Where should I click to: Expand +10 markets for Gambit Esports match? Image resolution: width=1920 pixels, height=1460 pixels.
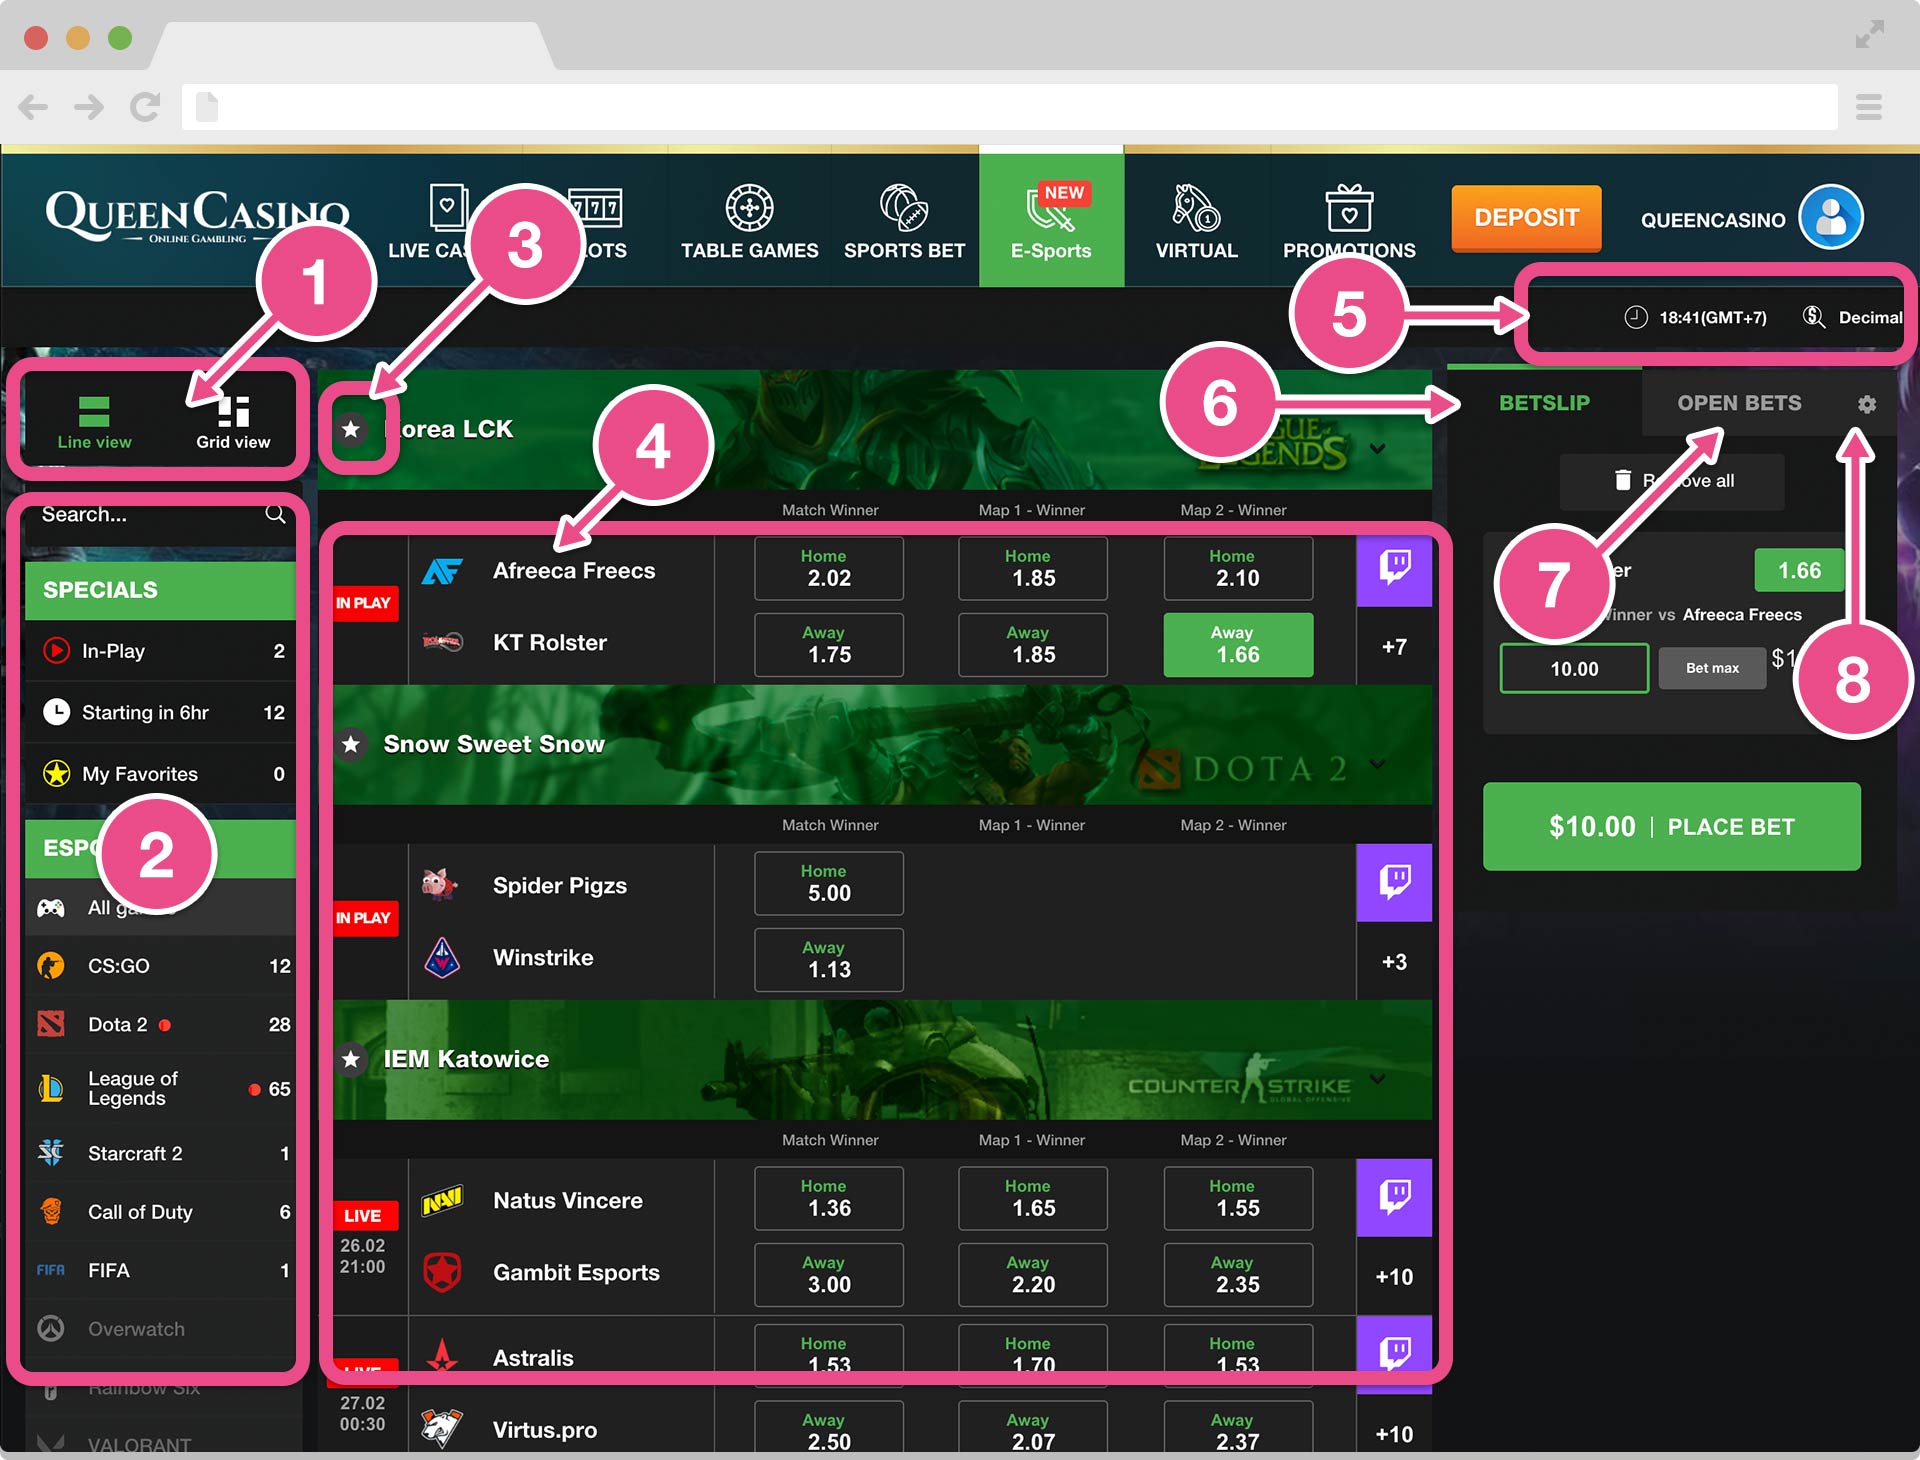pyautogui.click(x=1394, y=1277)
